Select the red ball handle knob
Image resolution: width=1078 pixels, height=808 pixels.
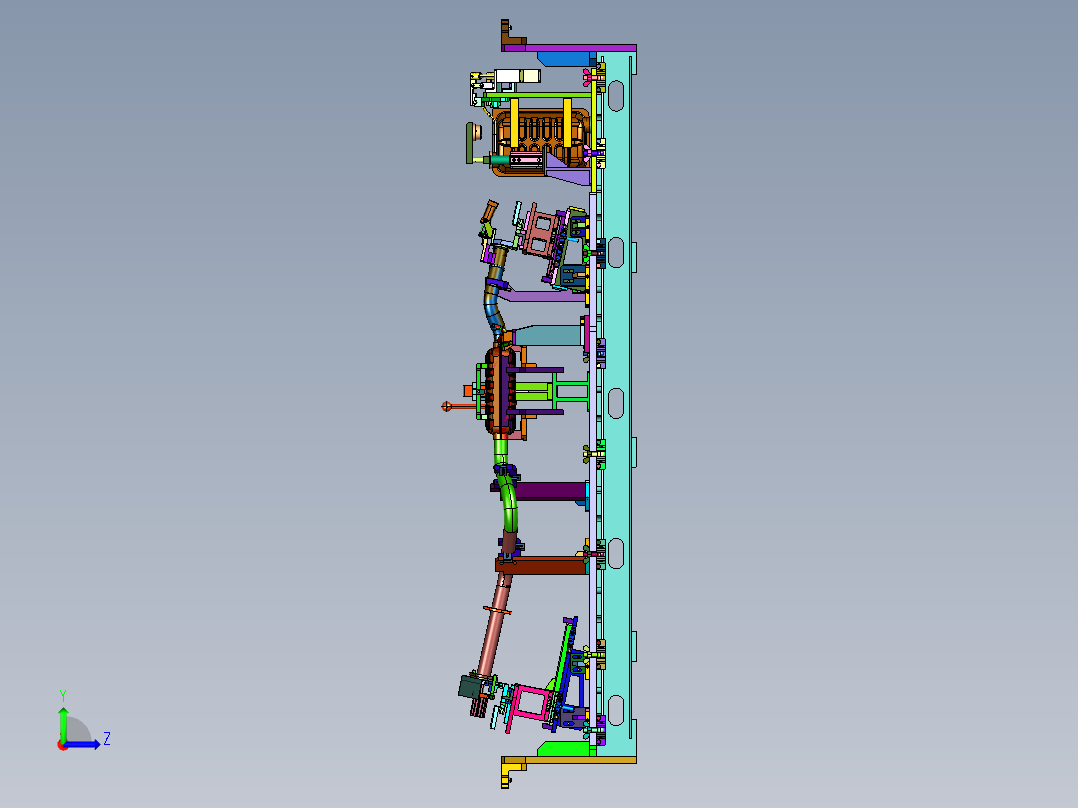pos(446,406)
